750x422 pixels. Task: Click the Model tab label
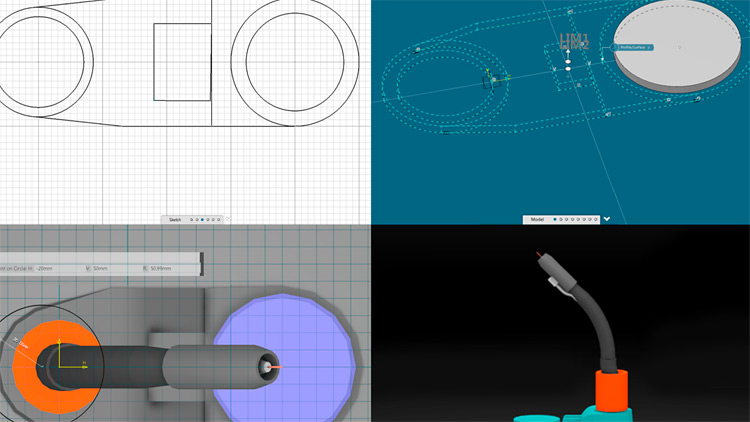[x=537, y=219]
